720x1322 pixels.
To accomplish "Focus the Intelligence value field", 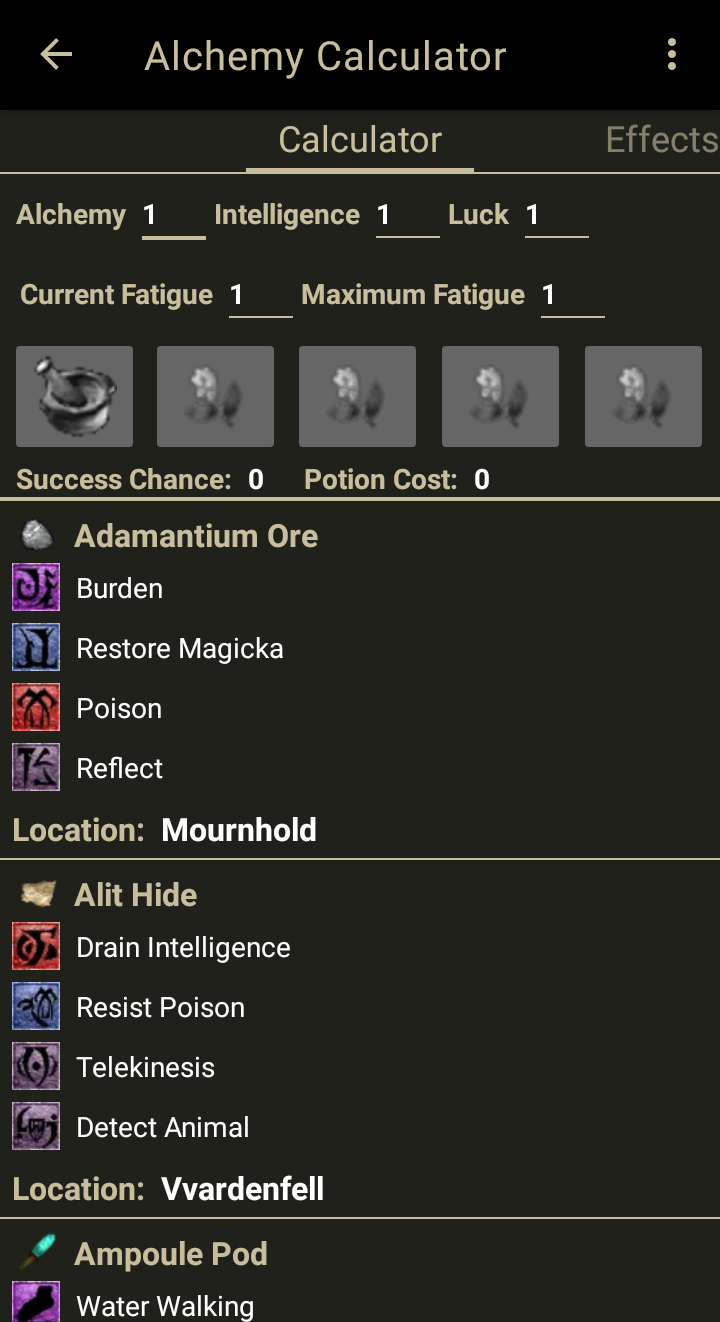I will (407, 216).
